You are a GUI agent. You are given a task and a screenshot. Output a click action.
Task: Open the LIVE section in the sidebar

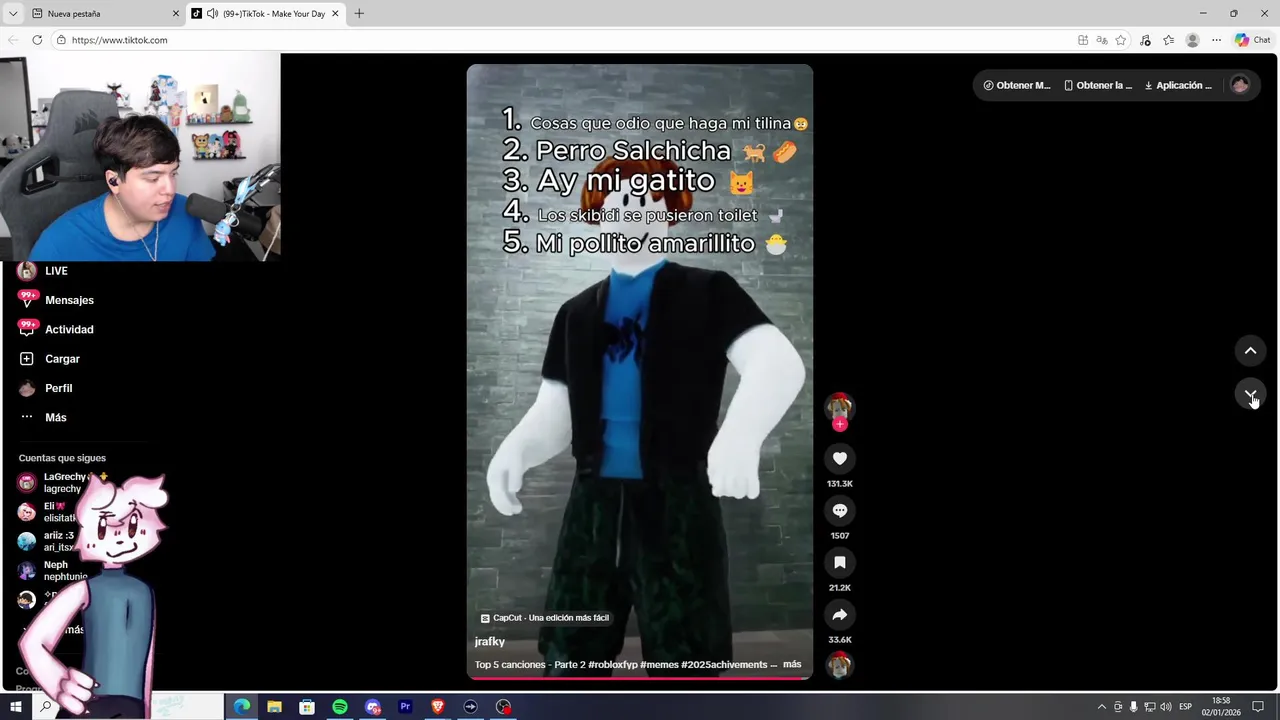point(56,271)
